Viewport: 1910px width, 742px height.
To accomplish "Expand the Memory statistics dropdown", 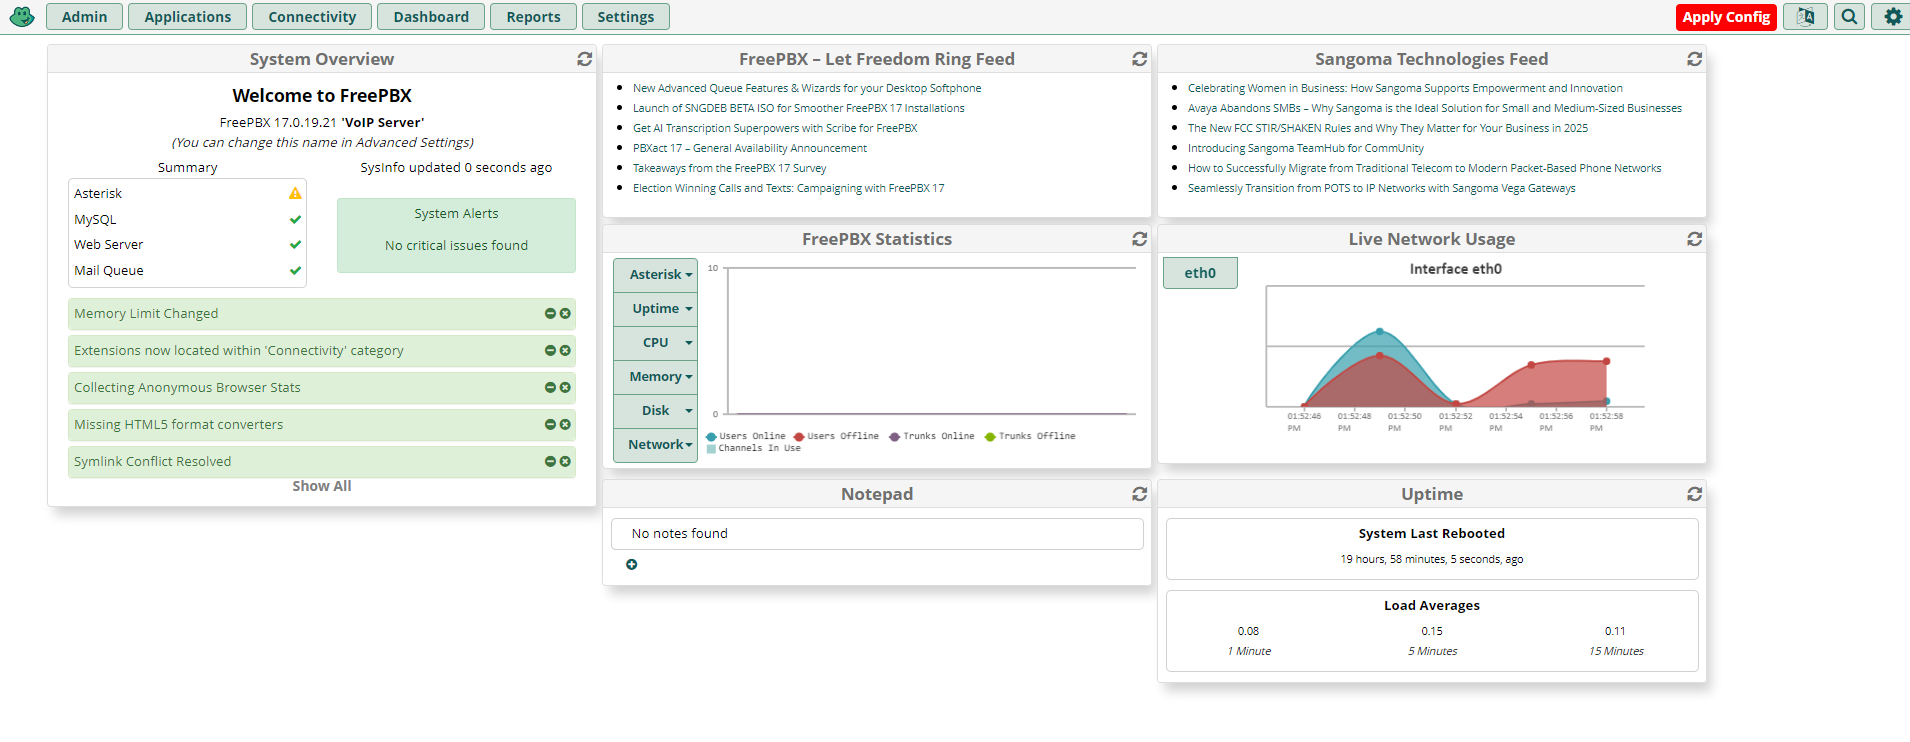I will pyautogui.click(x=655, y=377).
